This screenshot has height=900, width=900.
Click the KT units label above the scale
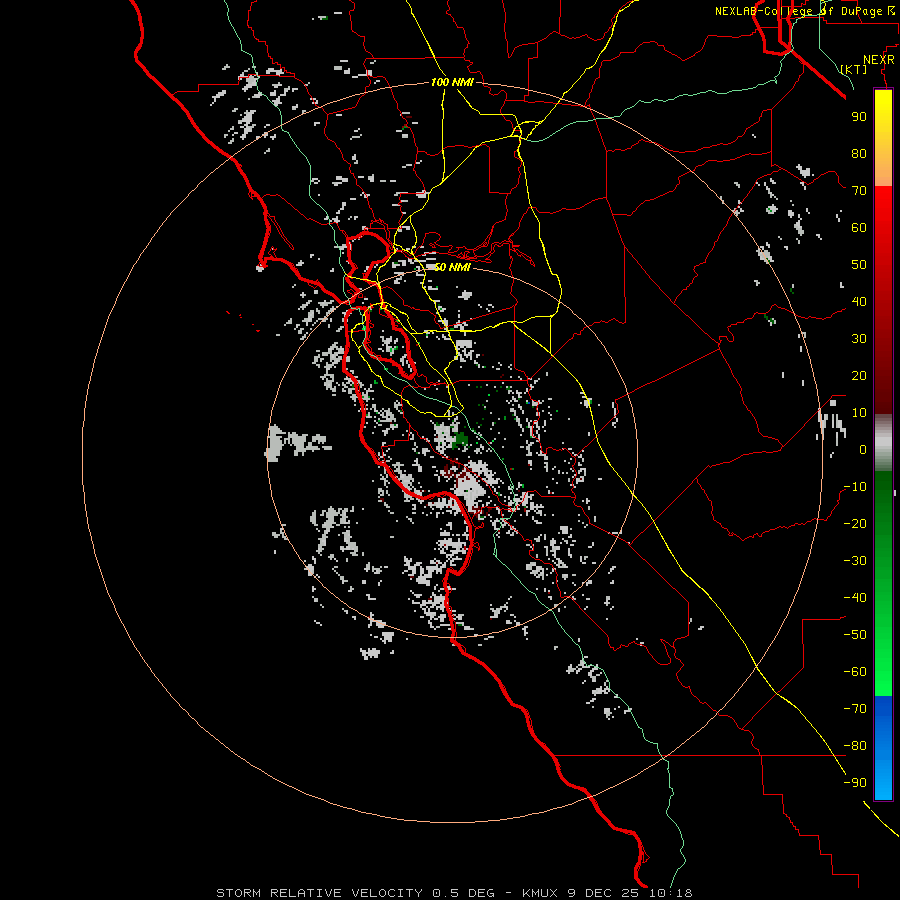click(854, 69)
